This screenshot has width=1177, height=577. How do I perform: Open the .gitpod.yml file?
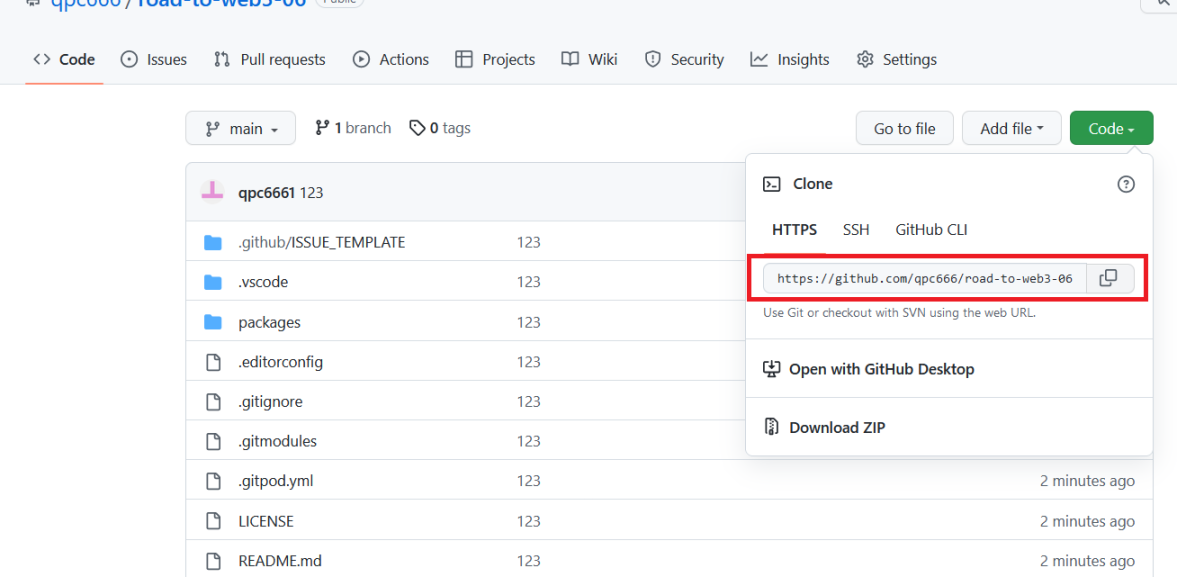pyautogui.click(x=275, y=481)
